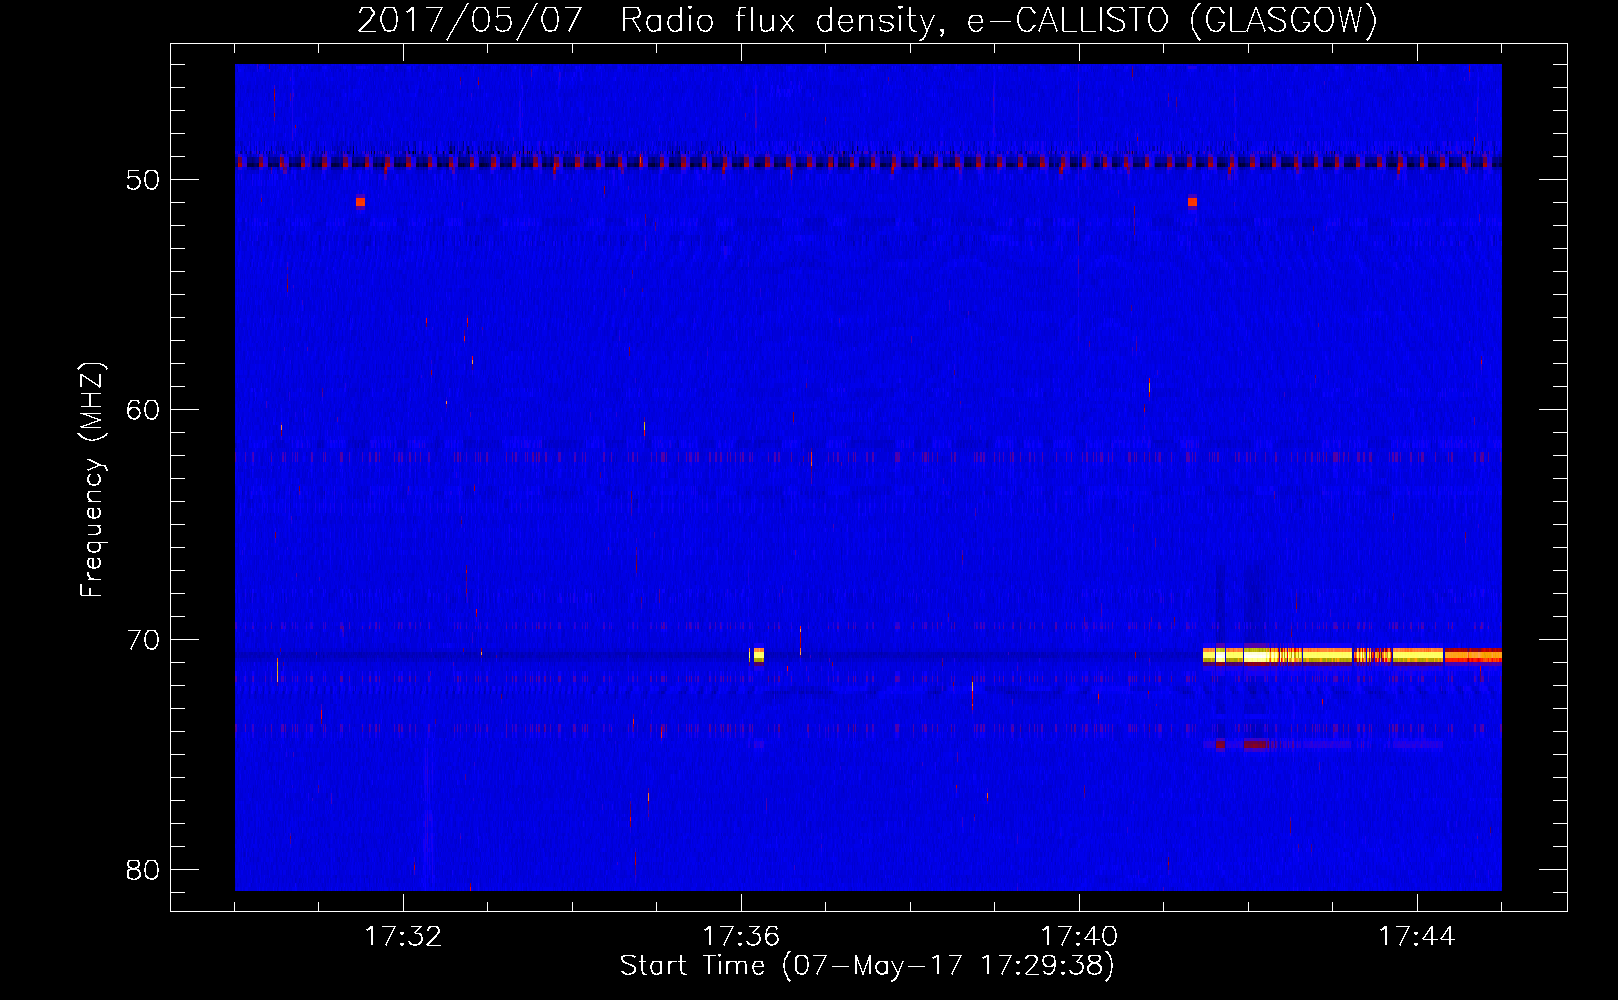Click the 17:36 time tick label

click(x=741, y=937)
